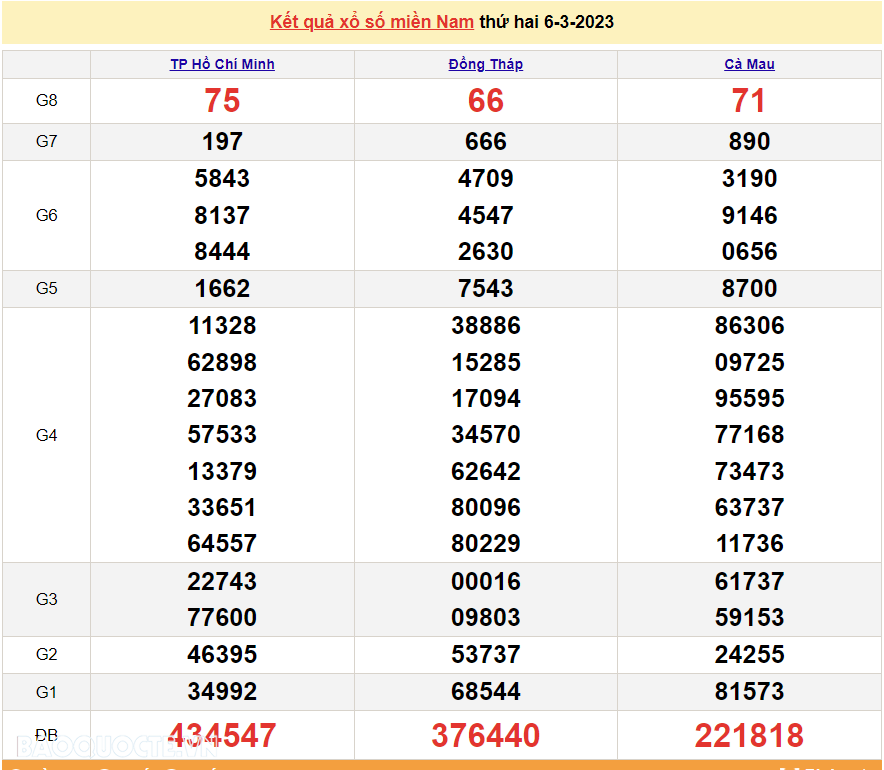The height and width of the screenshot is (770, 884).
Task: Select G5 result 7543
Action: coord(486,289)
